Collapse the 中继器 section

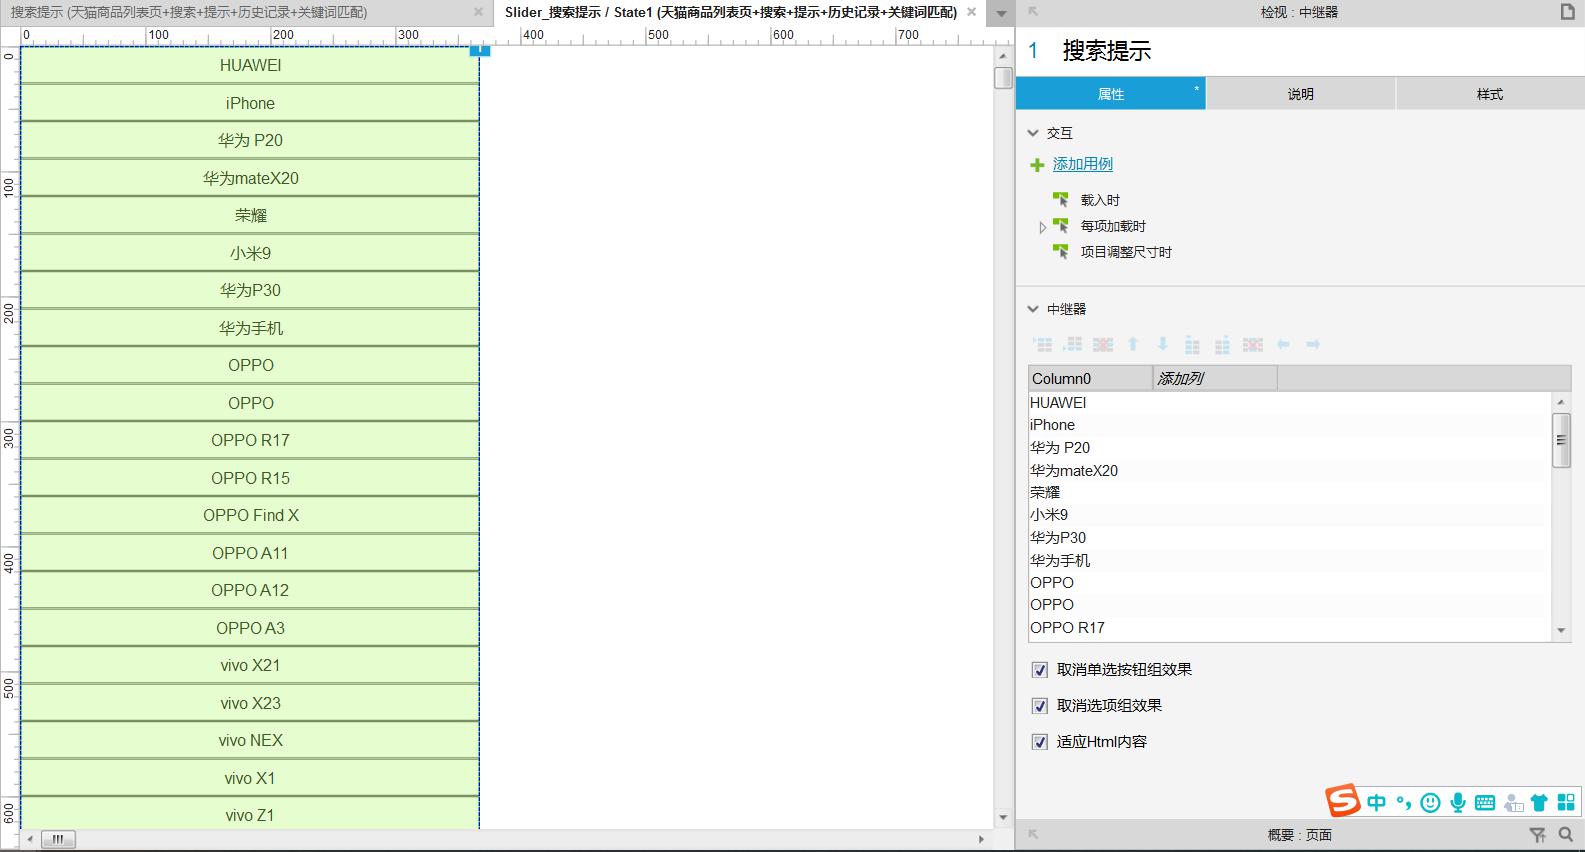1033,309
